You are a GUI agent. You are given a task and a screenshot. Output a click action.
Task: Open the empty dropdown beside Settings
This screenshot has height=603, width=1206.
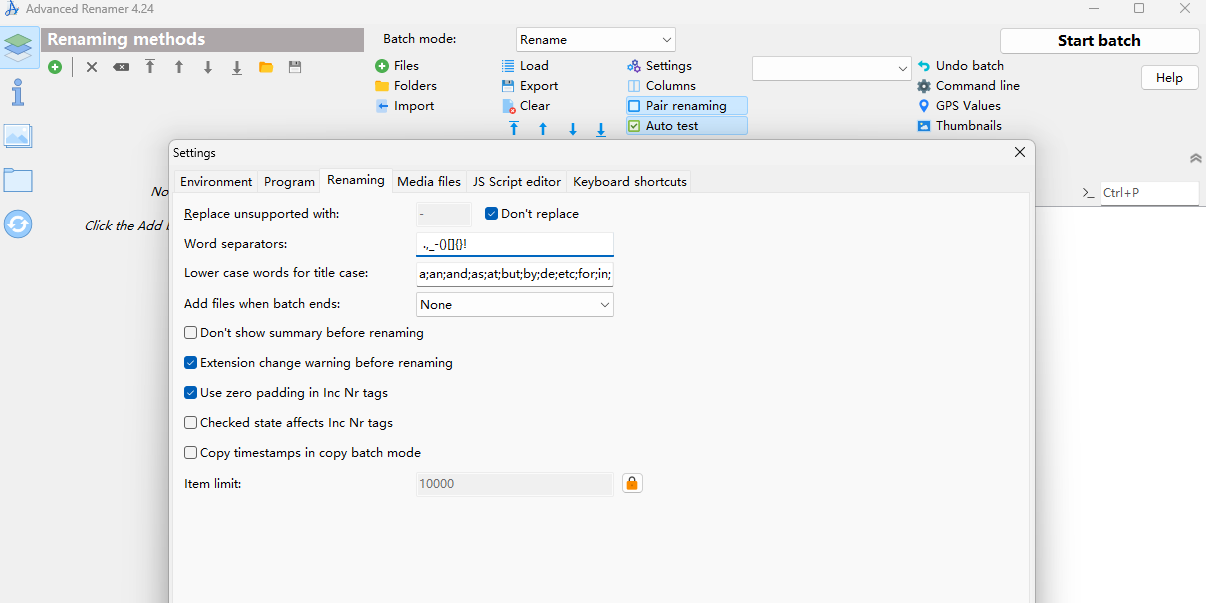831,68
